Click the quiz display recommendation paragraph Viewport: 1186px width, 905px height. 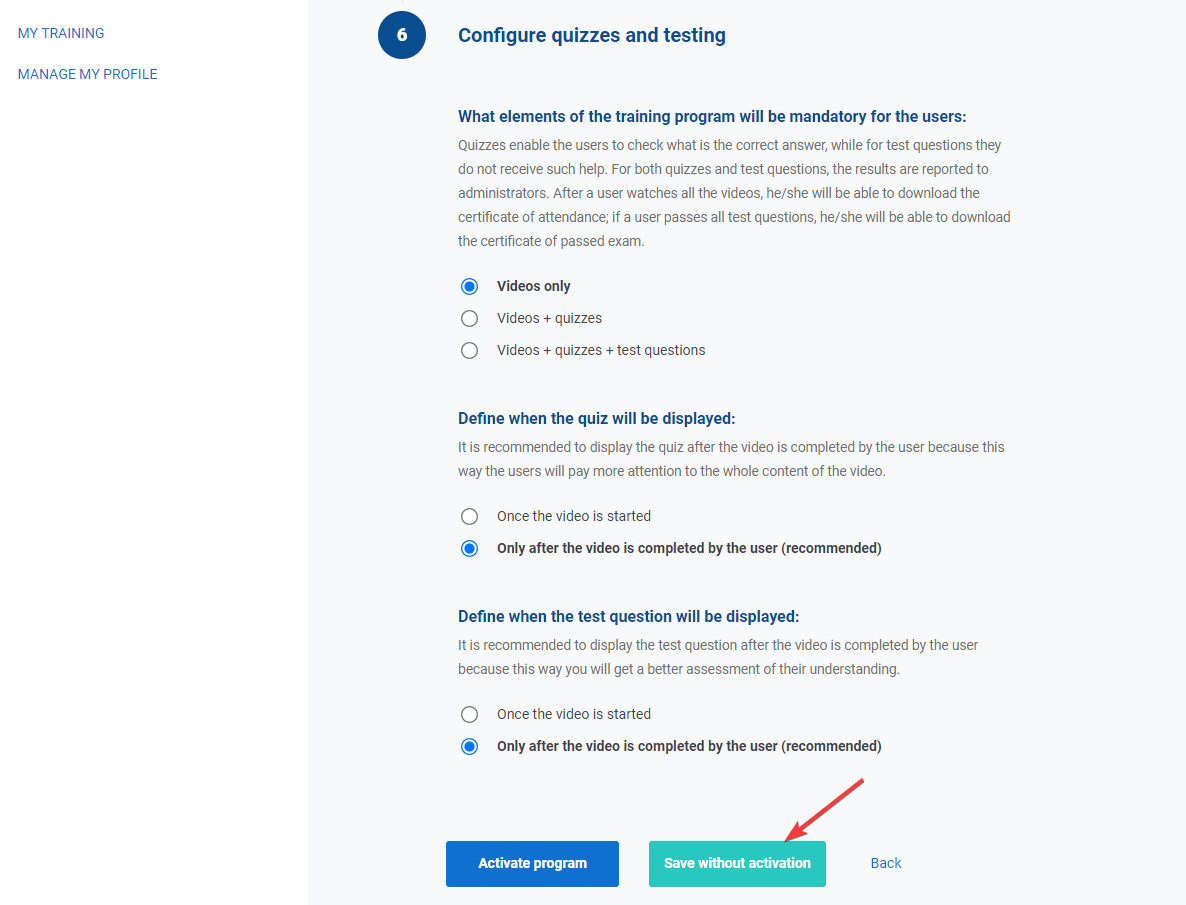click(x=731, y=459)
